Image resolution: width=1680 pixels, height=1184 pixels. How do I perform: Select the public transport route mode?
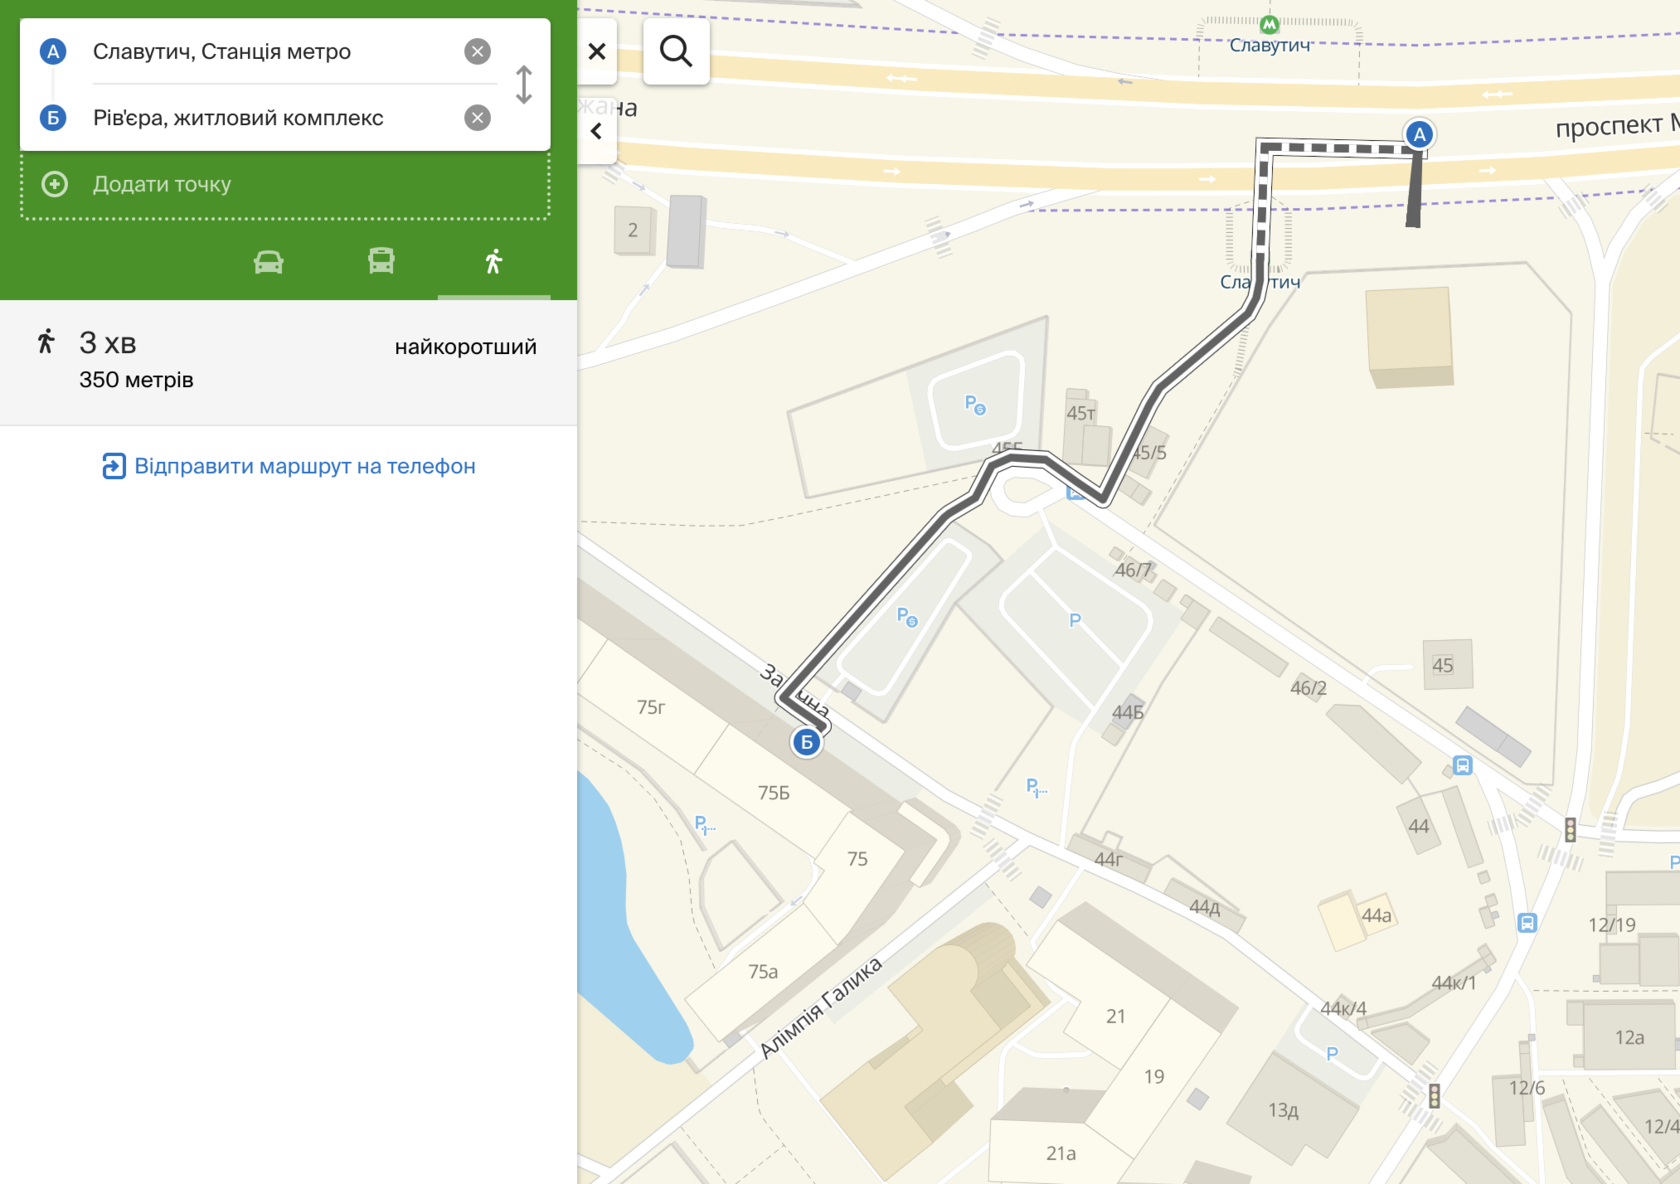[381, 262]
